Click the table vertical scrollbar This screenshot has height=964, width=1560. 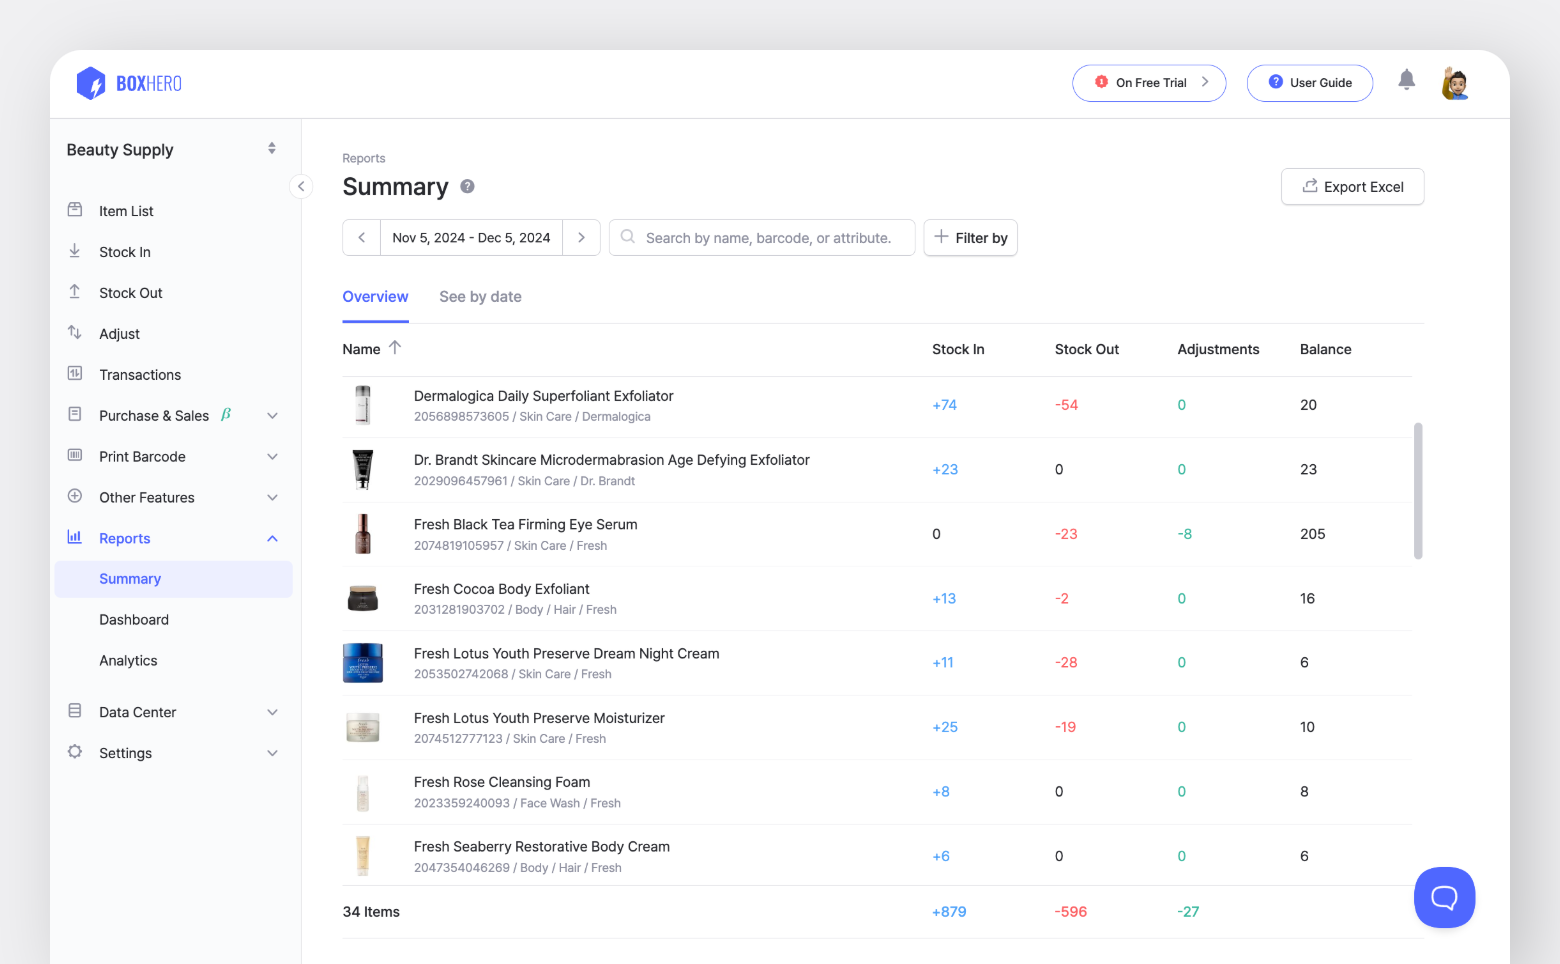[x=1417, y=490]
